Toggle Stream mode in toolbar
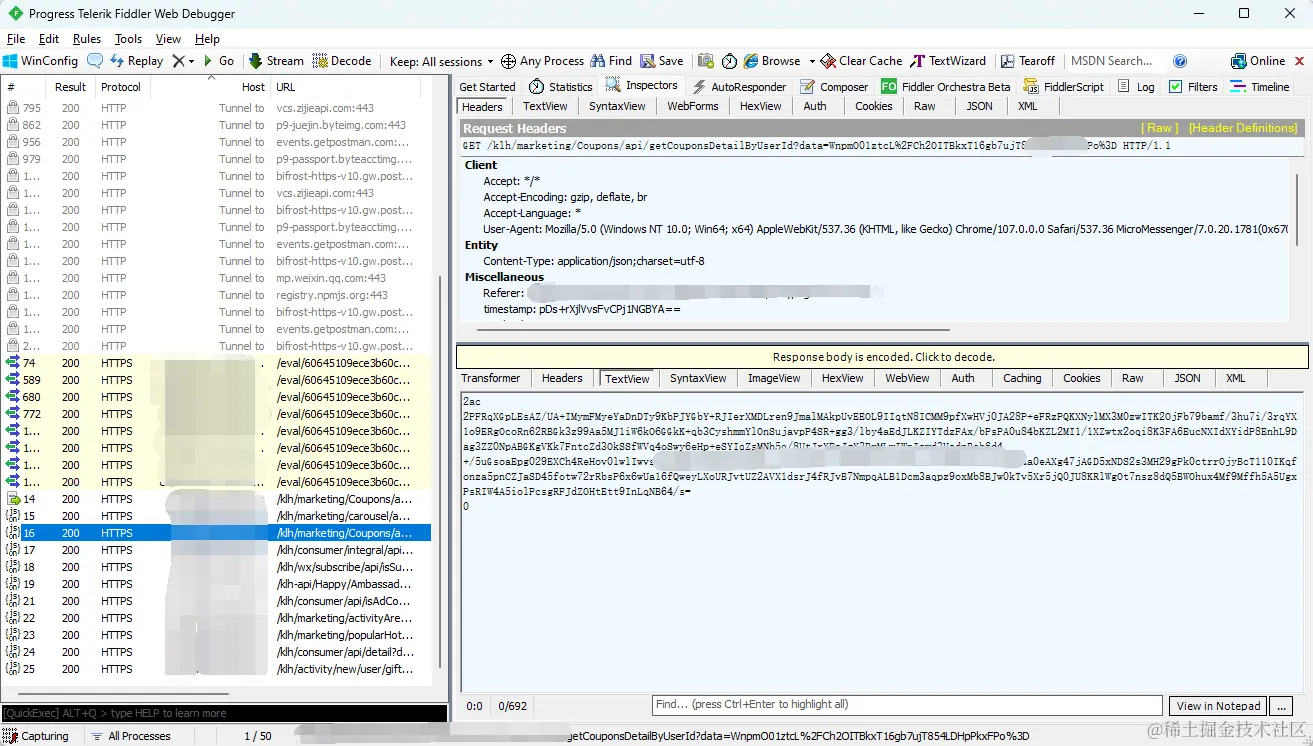The height and width of the screenshot is (746, 1313). [x=276, y=61]
